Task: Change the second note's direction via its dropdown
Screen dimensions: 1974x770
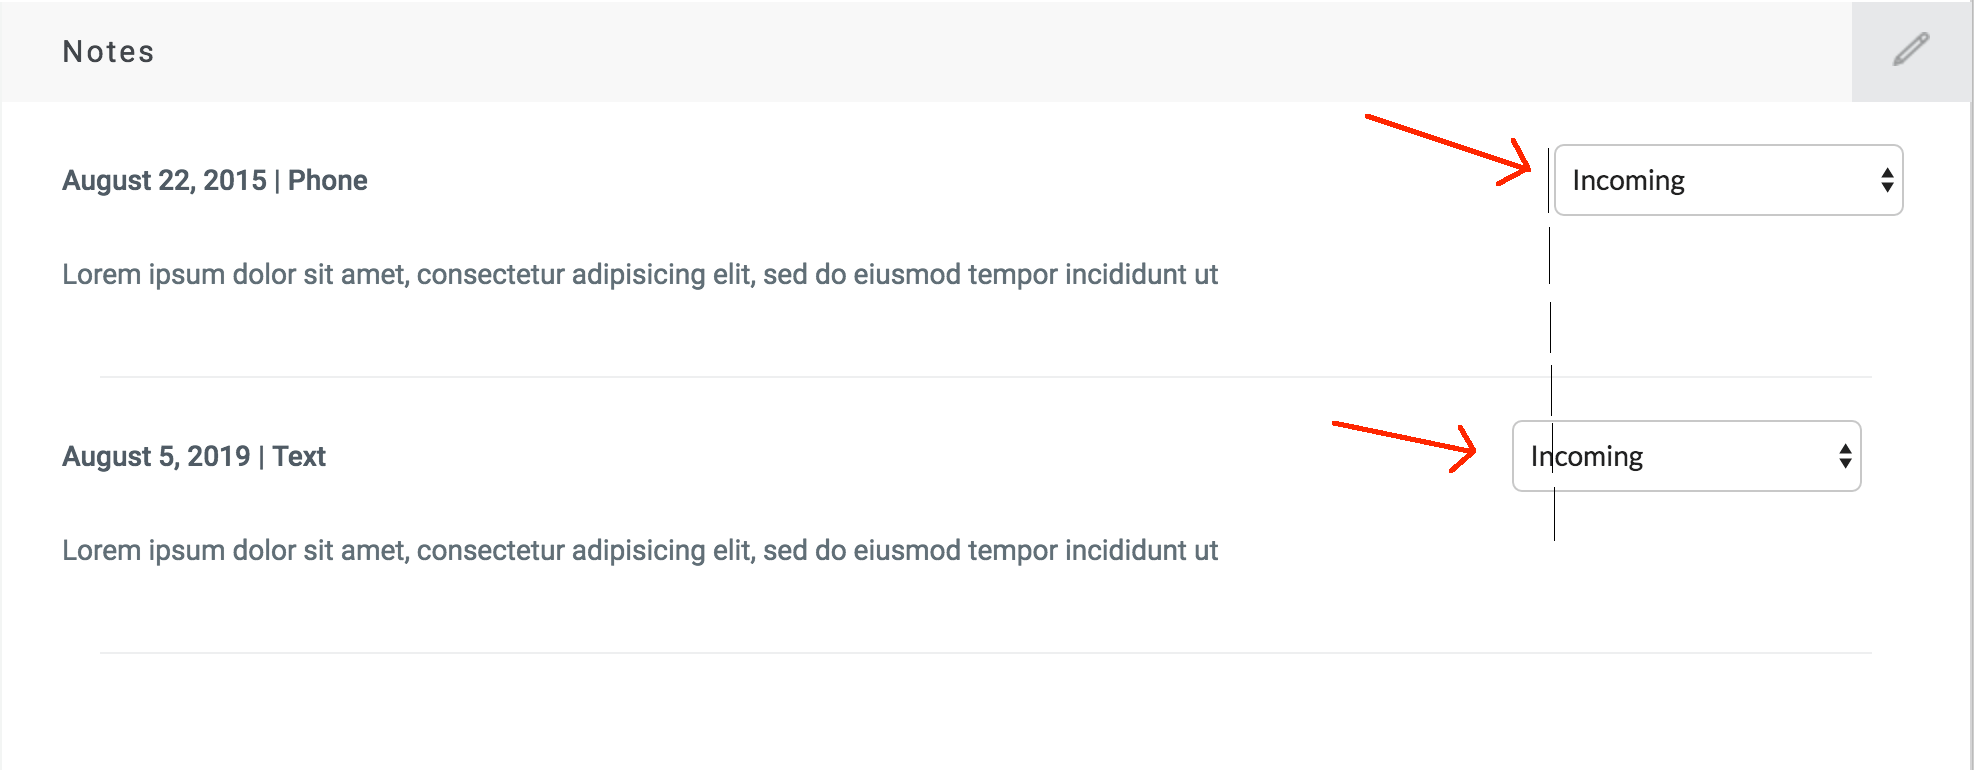Action: point(1686,456)
